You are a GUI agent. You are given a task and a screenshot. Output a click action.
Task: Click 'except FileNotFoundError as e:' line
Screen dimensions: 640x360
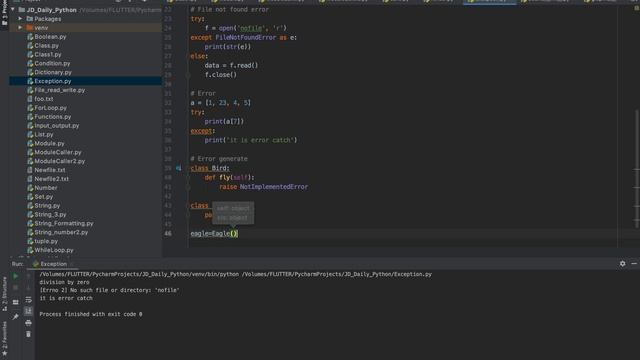coord(244,38)
